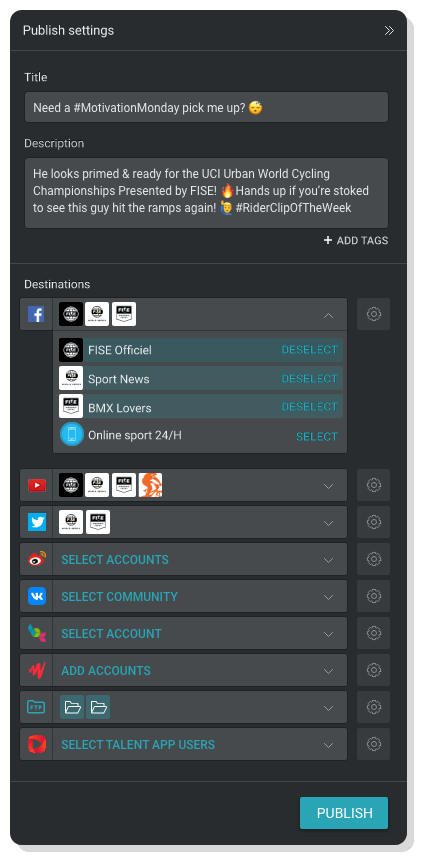Expand the Twitter accounts dropdown

pyautogui.click(x=328, y=523)
